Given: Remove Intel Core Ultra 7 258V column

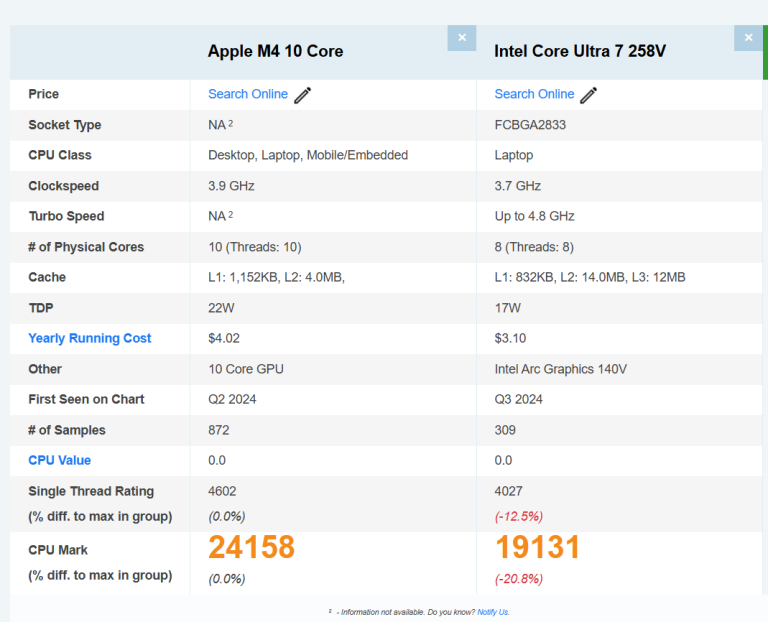Looking at the screenshot, I should pos(748,38).
